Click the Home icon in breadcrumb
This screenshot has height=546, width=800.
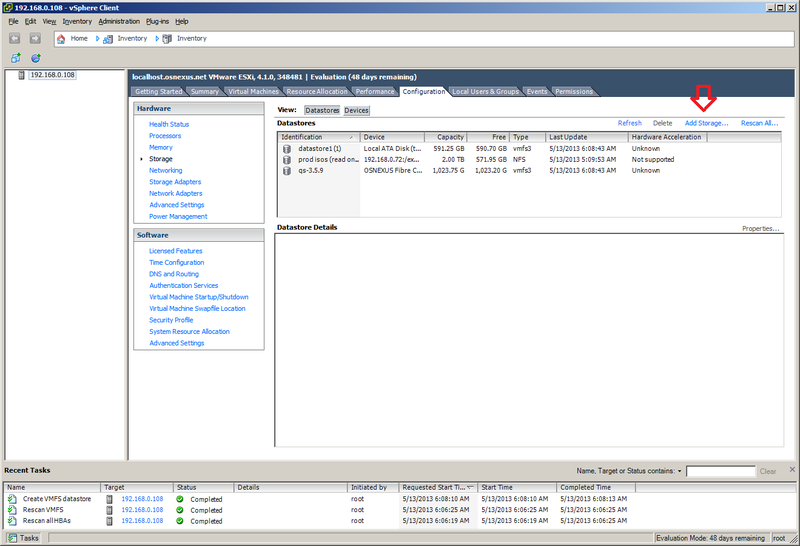pos(61,39)
